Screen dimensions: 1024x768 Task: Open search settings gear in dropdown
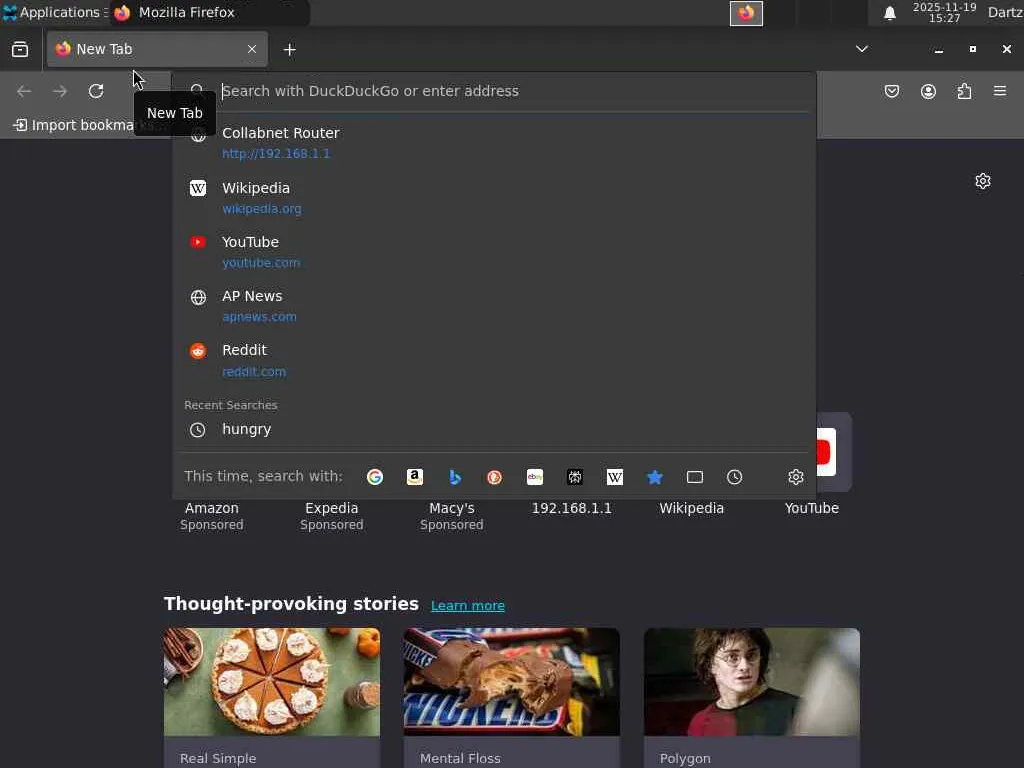click(x=795, y=477)
